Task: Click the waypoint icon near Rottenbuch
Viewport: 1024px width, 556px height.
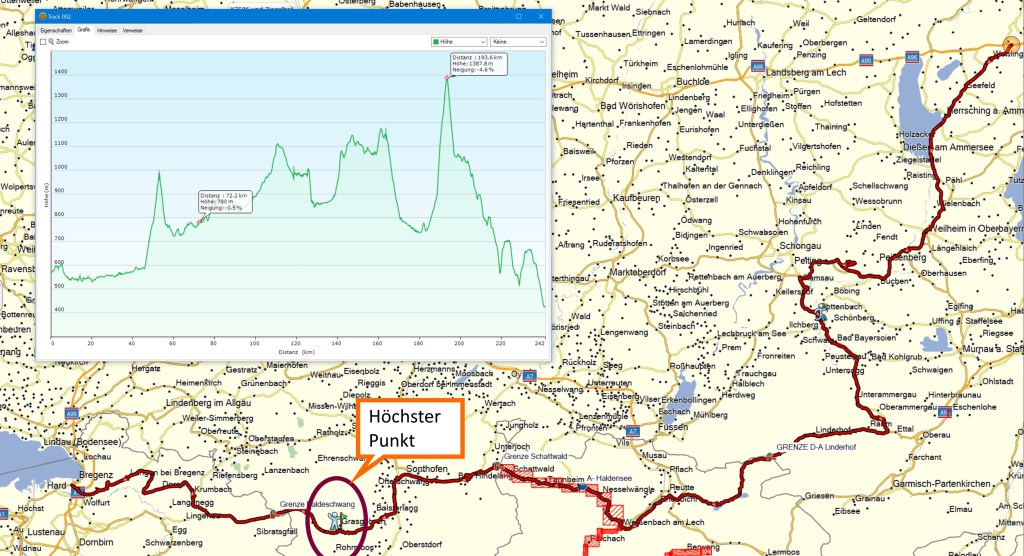Action: tap(821, 311)
